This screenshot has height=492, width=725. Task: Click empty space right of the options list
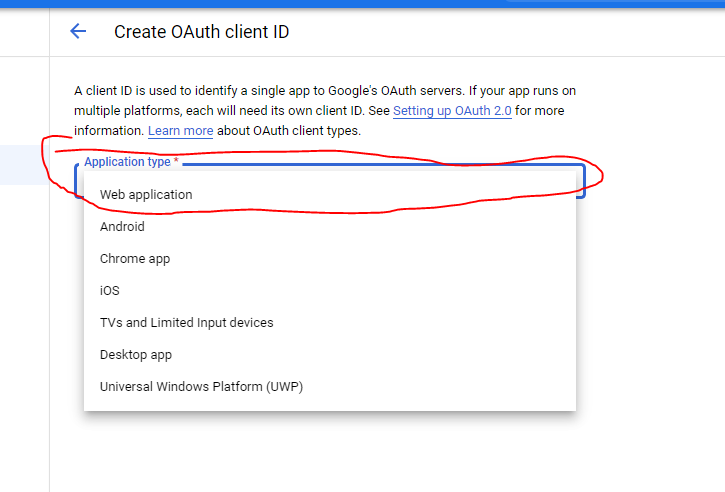click(650, 300)
